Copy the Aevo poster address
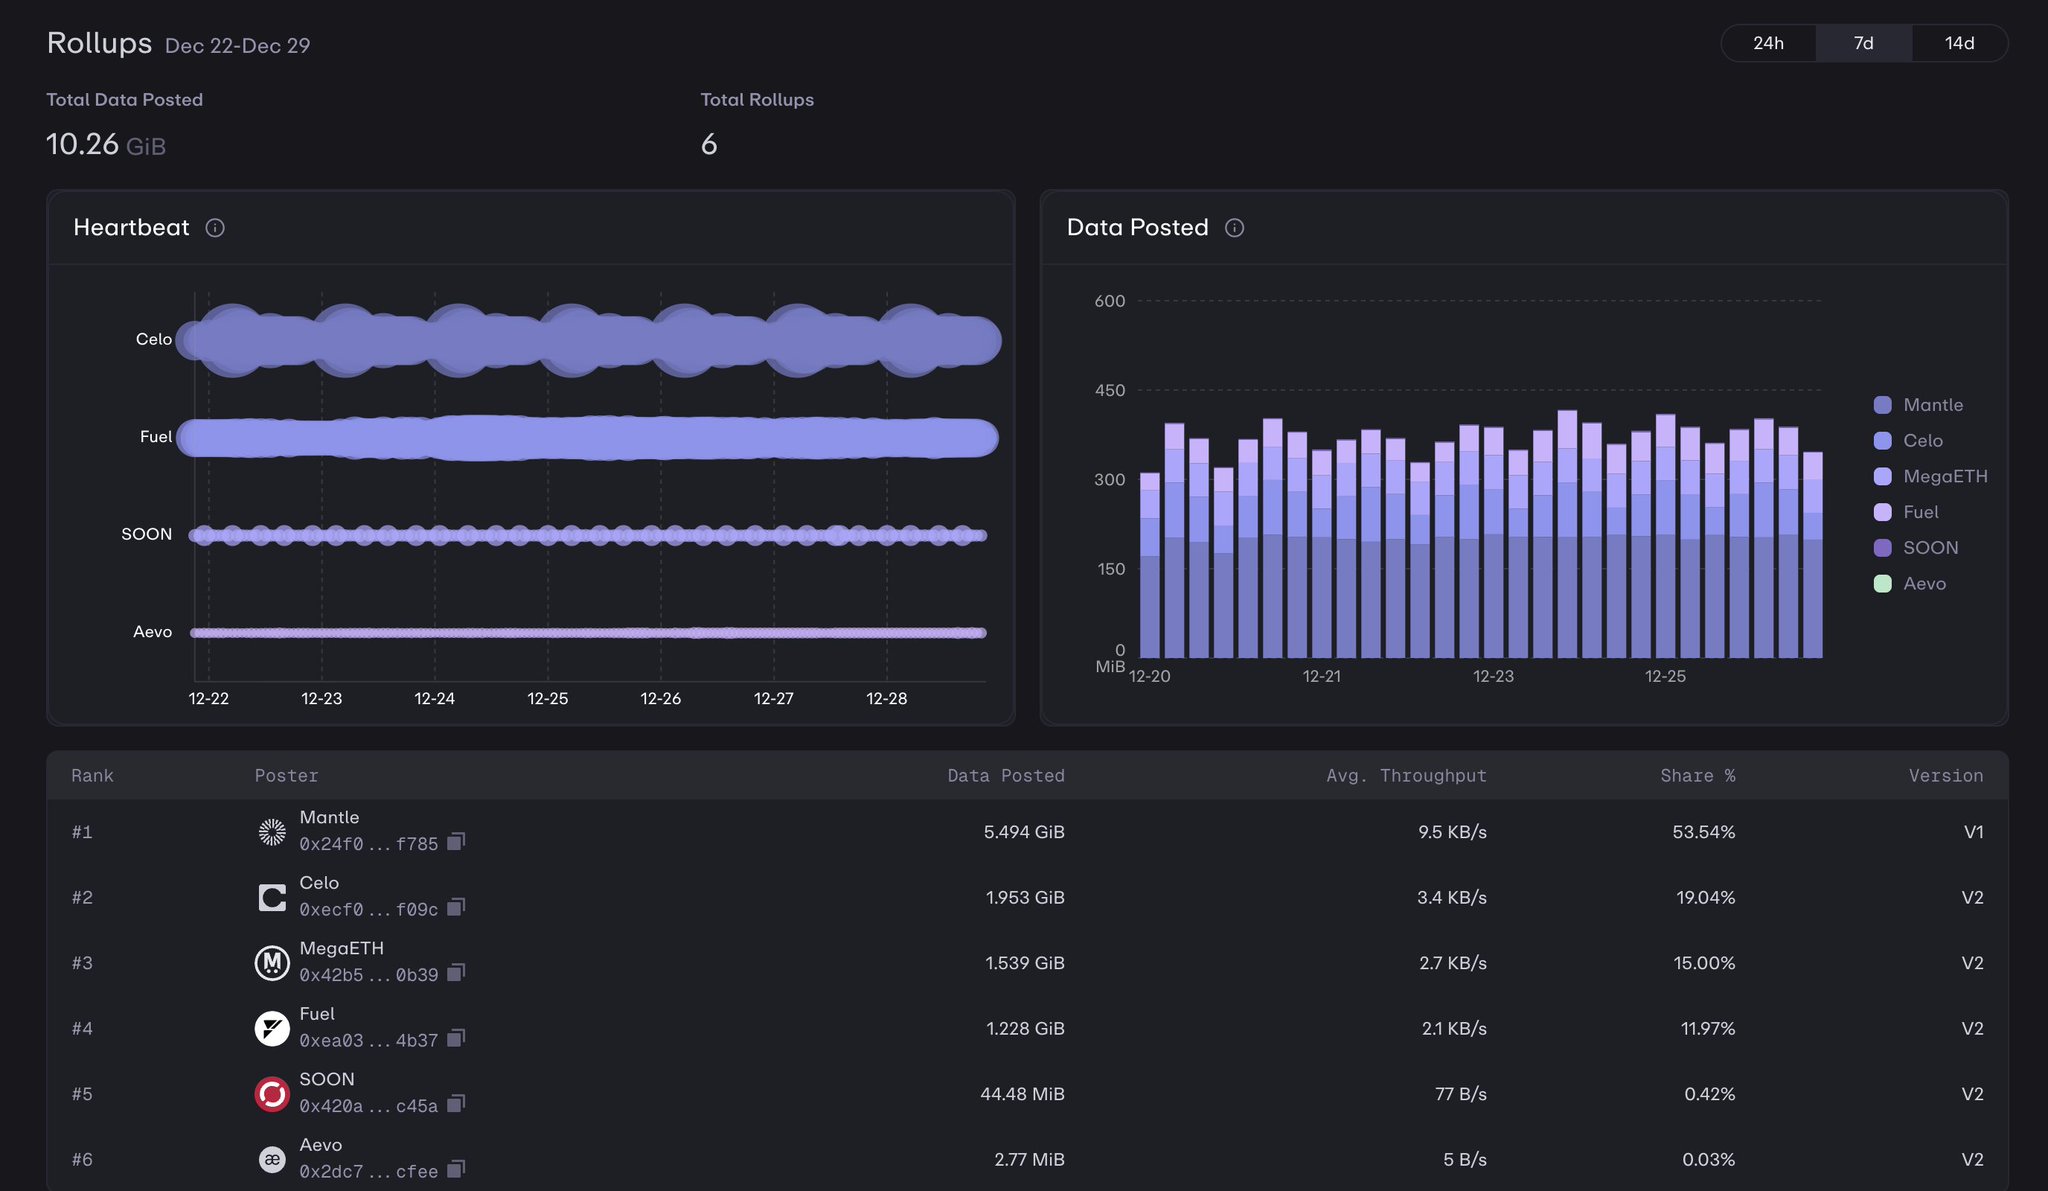Screen dimensions: 2048x1191 pos(456,1170)
